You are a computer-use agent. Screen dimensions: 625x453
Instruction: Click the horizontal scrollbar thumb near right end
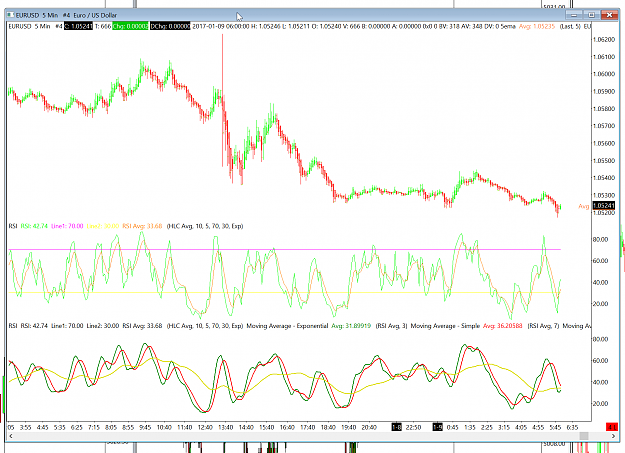coord(584,436)
